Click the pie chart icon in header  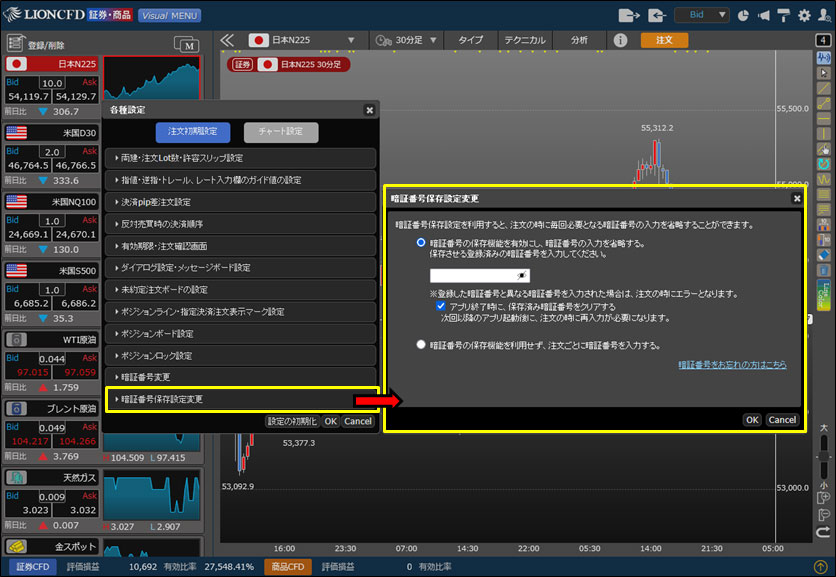(743, 15)
